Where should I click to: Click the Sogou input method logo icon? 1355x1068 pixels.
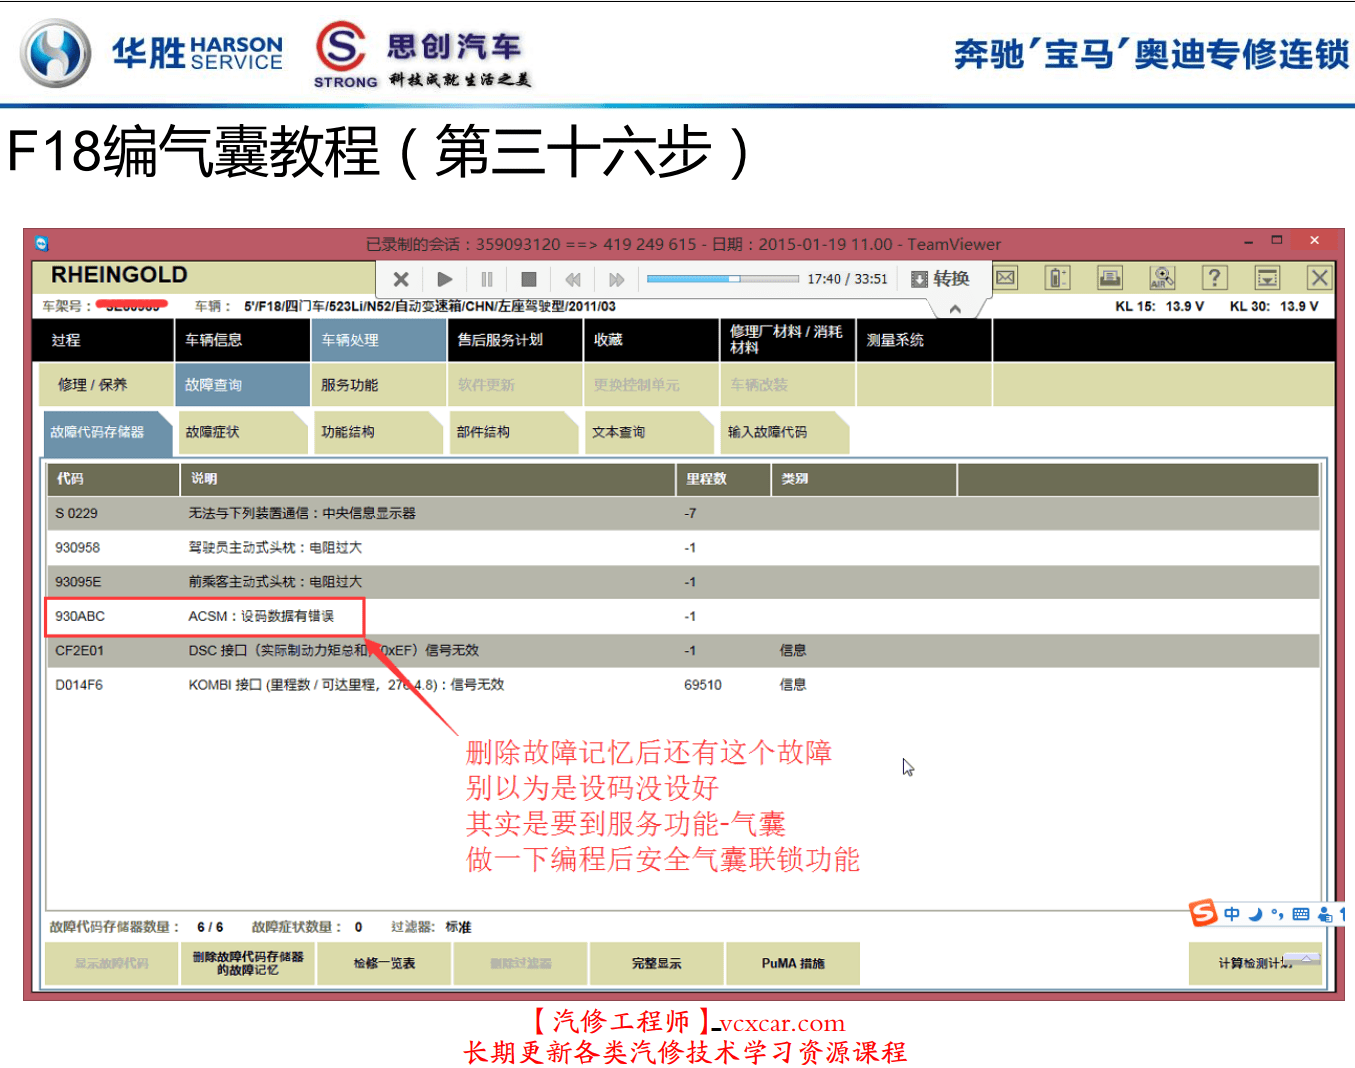[x=1204, y=912]
